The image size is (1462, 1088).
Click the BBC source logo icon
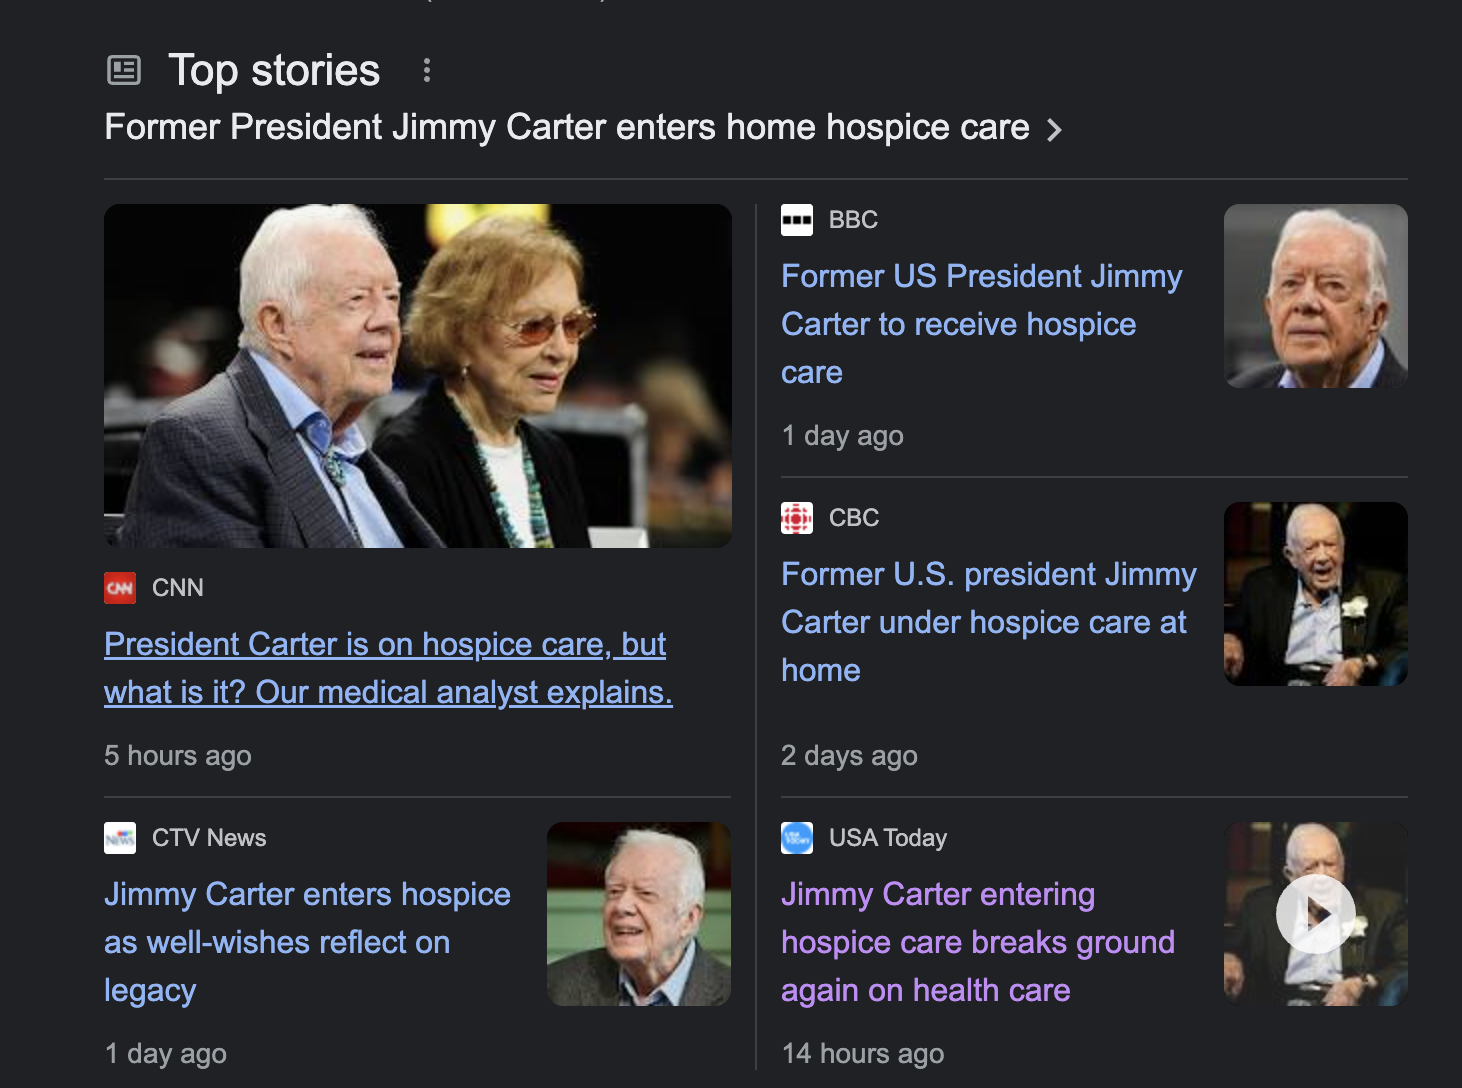[x=797, y=220]
